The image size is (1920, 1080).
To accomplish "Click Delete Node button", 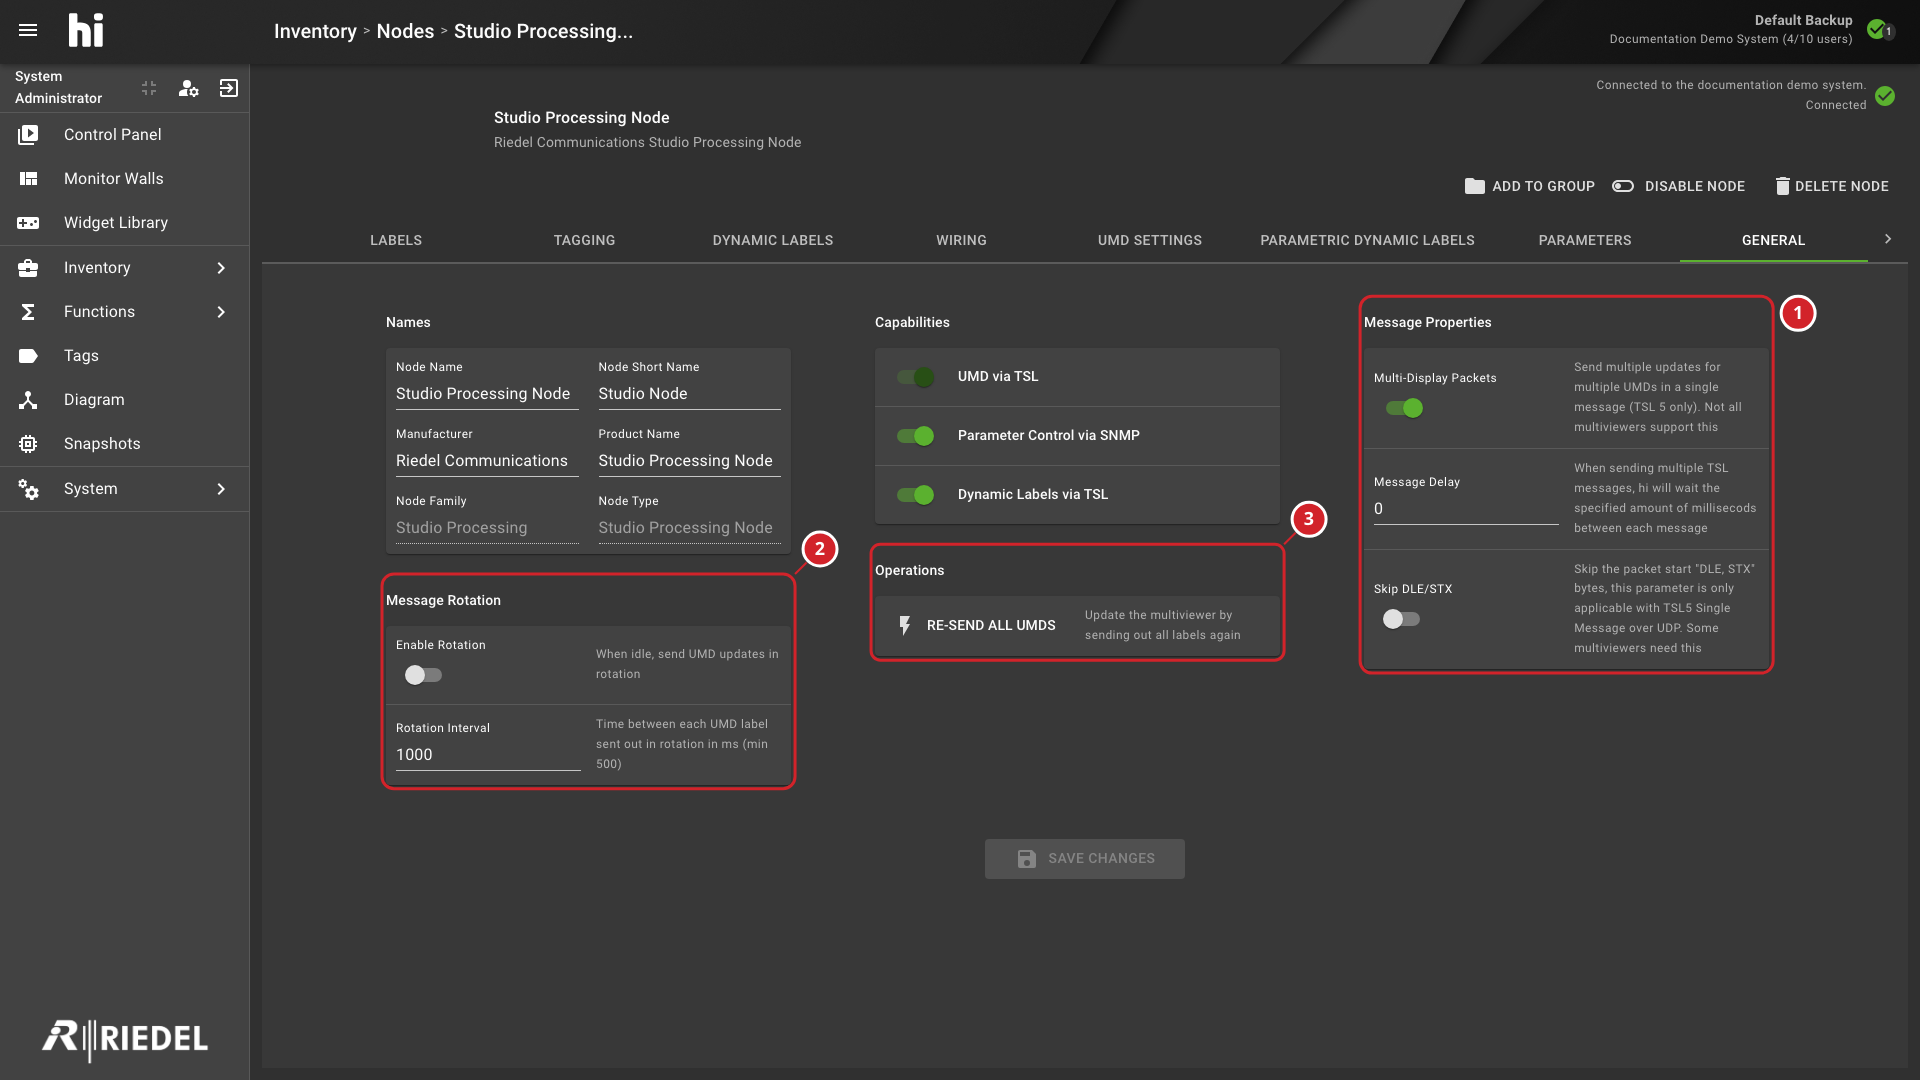I will pyautogui.click(x=1832, y=186).
